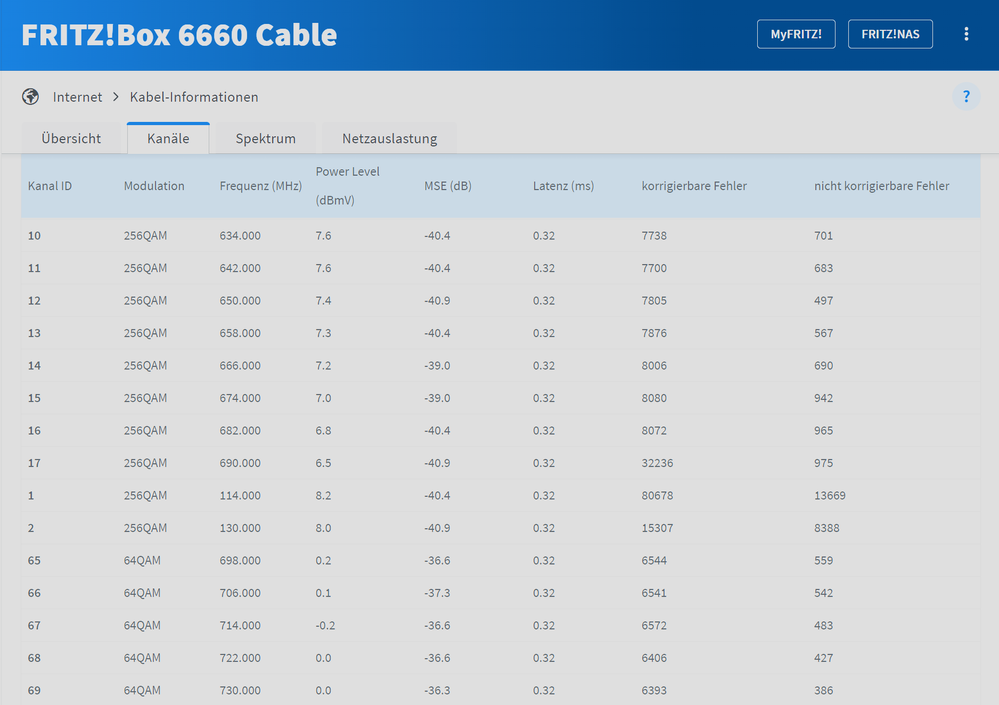The image size is (999, 705).
Task: Click frequency value 650.000
Action: 240,301
